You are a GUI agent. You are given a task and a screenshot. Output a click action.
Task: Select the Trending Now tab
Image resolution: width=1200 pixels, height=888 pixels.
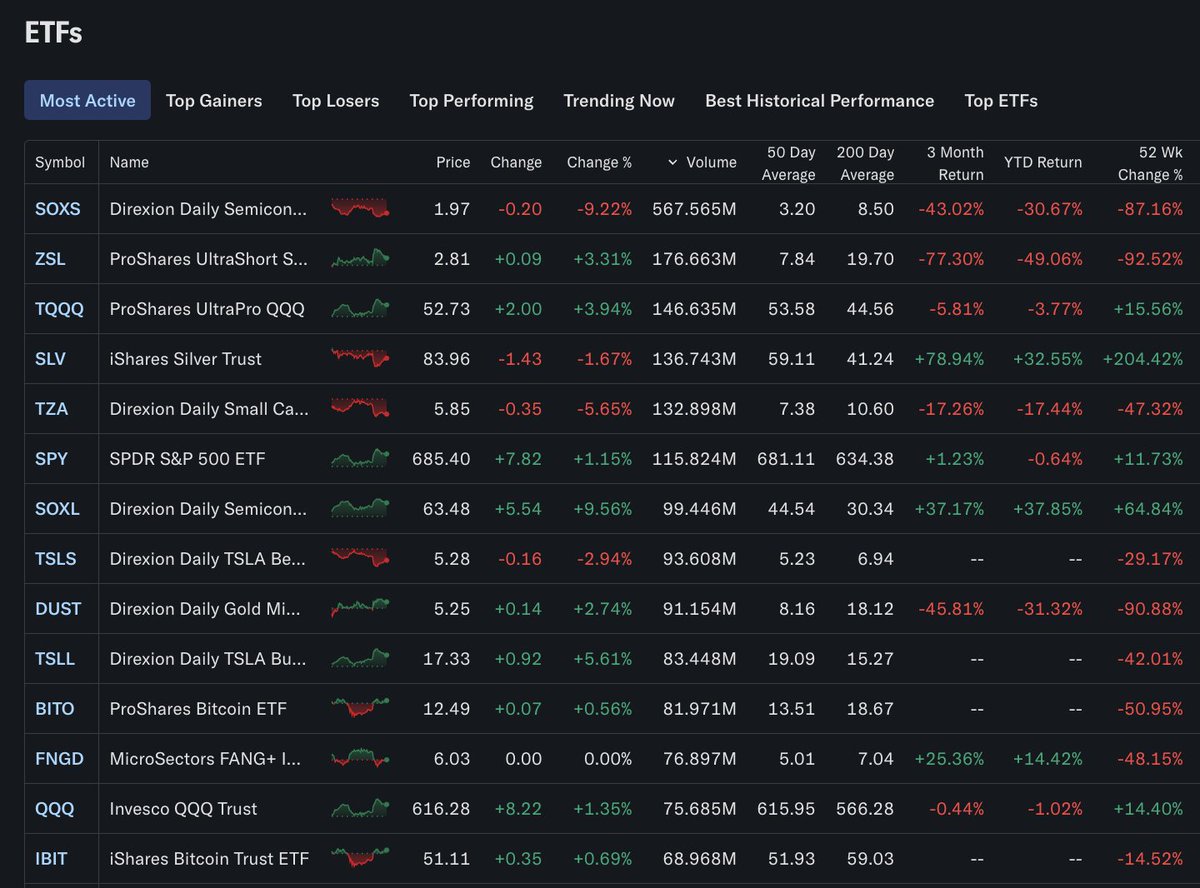[x=619, y=101]
